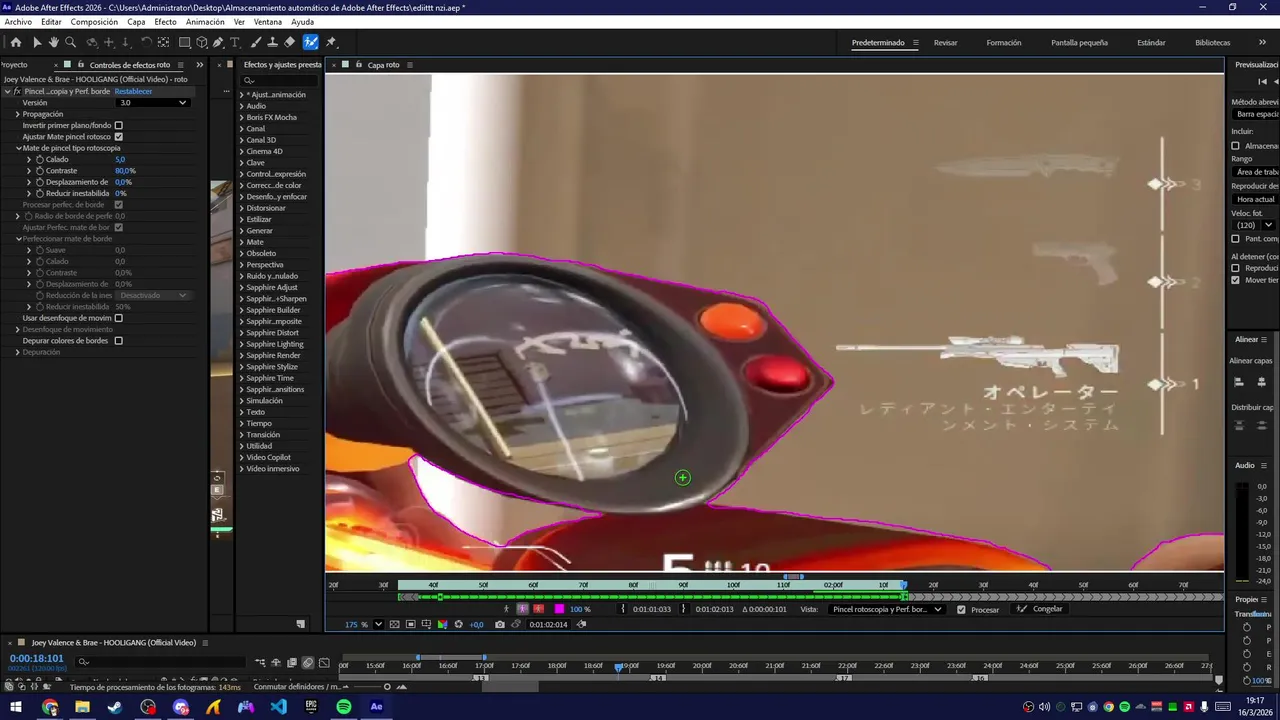The width and height of the screenshot is (1280, 720).
Task: Open Visual Studio Code from the taskbar
Action: tap(278, 707)
